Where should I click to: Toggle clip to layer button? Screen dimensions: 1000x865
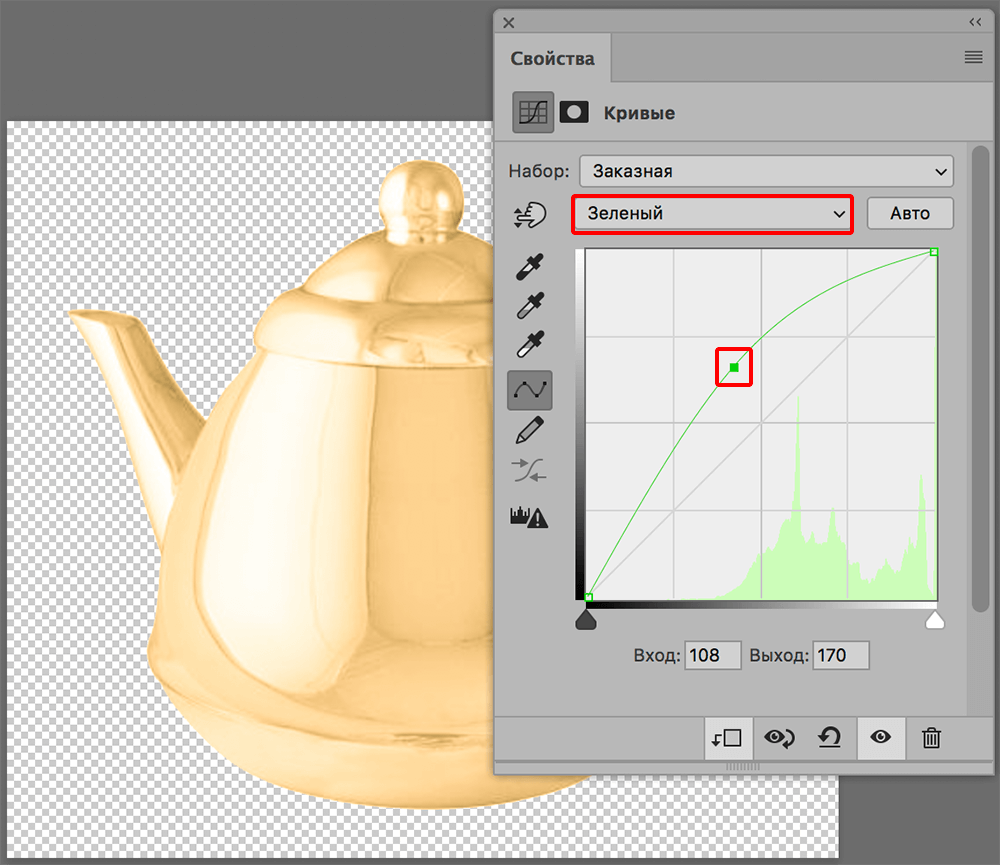tap(727, 738)
